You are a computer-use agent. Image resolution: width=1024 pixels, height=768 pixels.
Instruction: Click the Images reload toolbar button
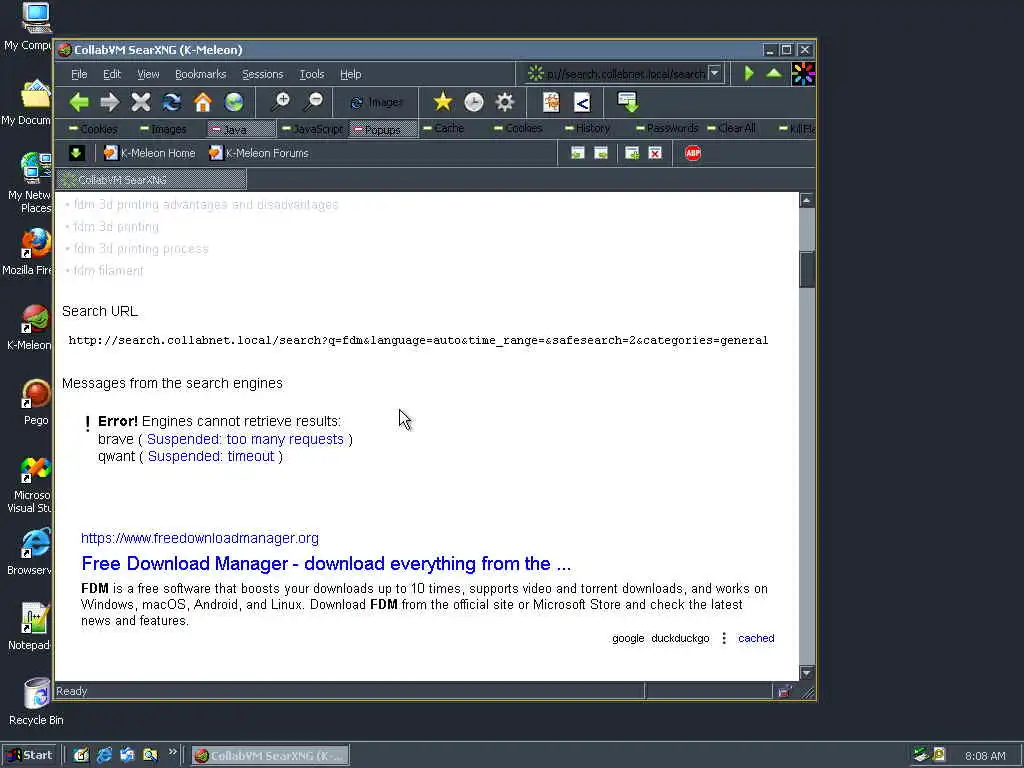click(x=376, y=103)
